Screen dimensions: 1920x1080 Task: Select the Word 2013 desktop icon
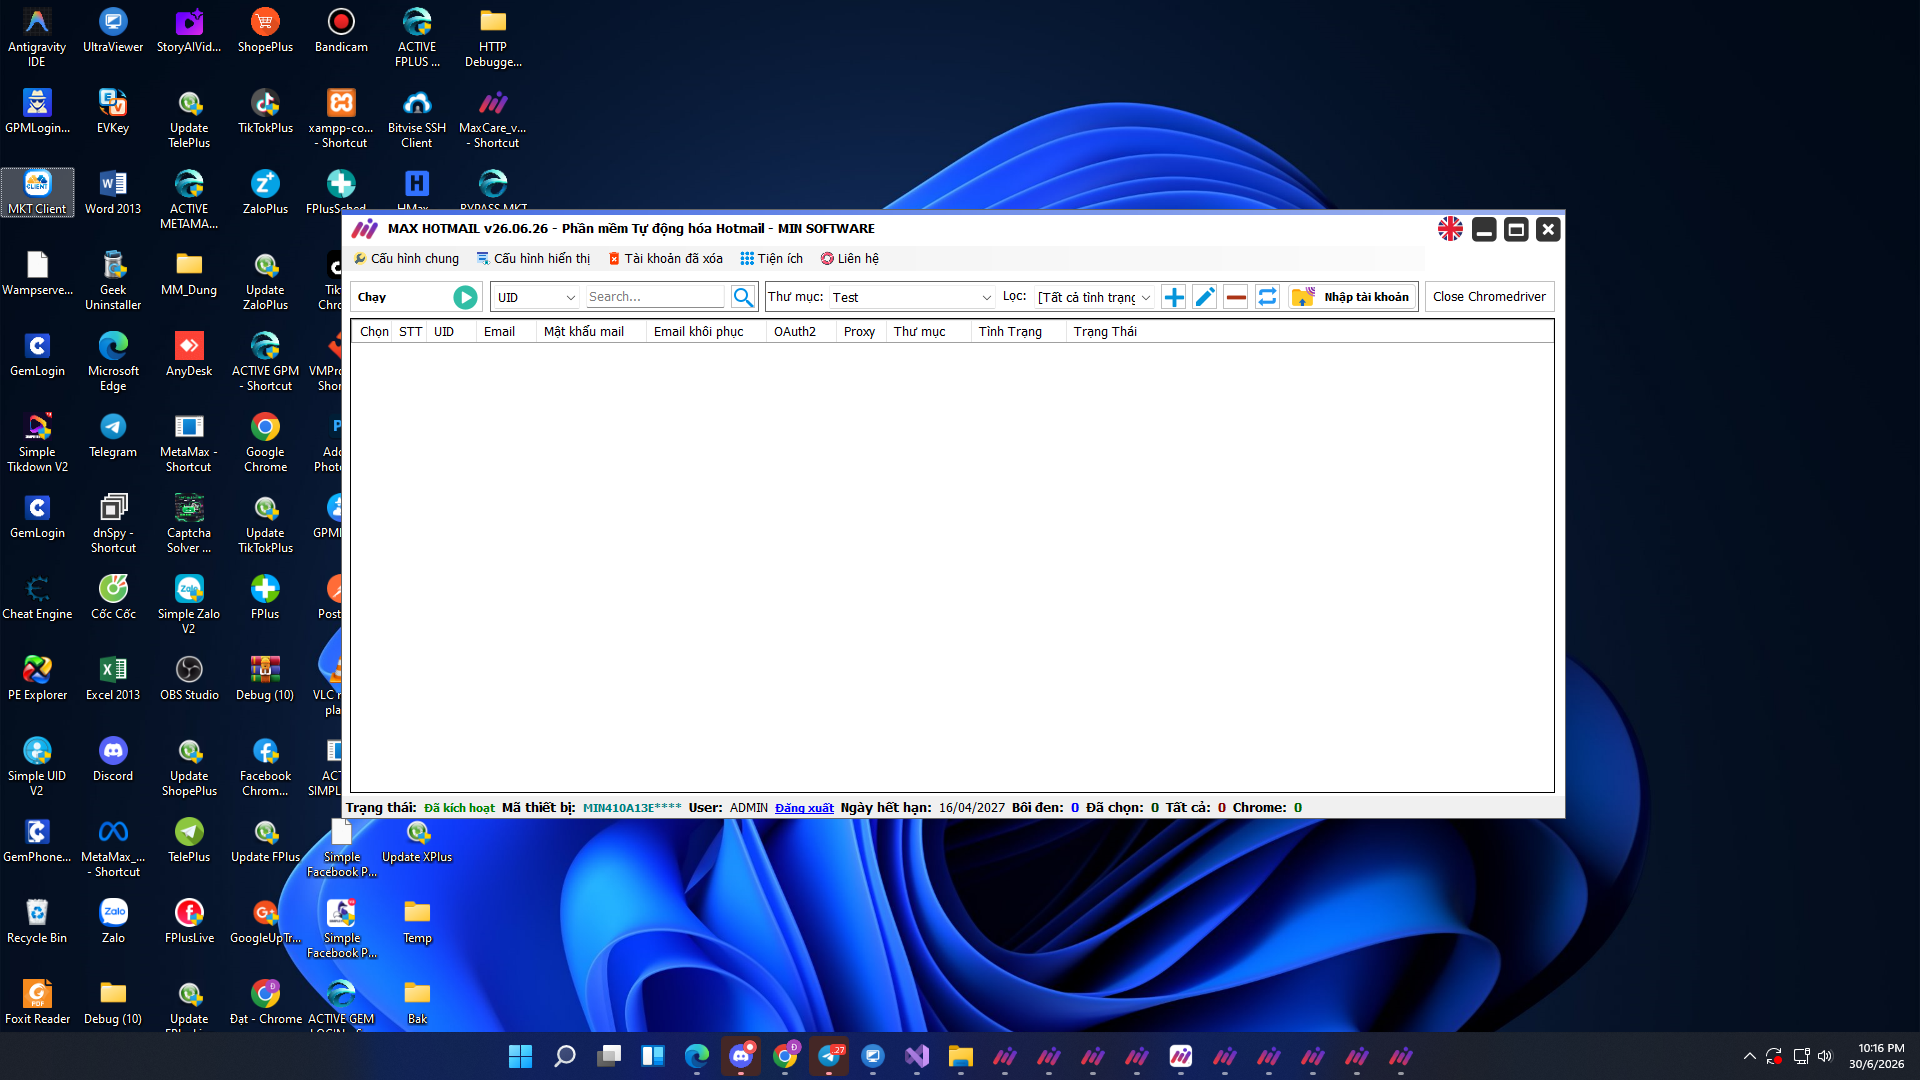click(x=113, y=192)
